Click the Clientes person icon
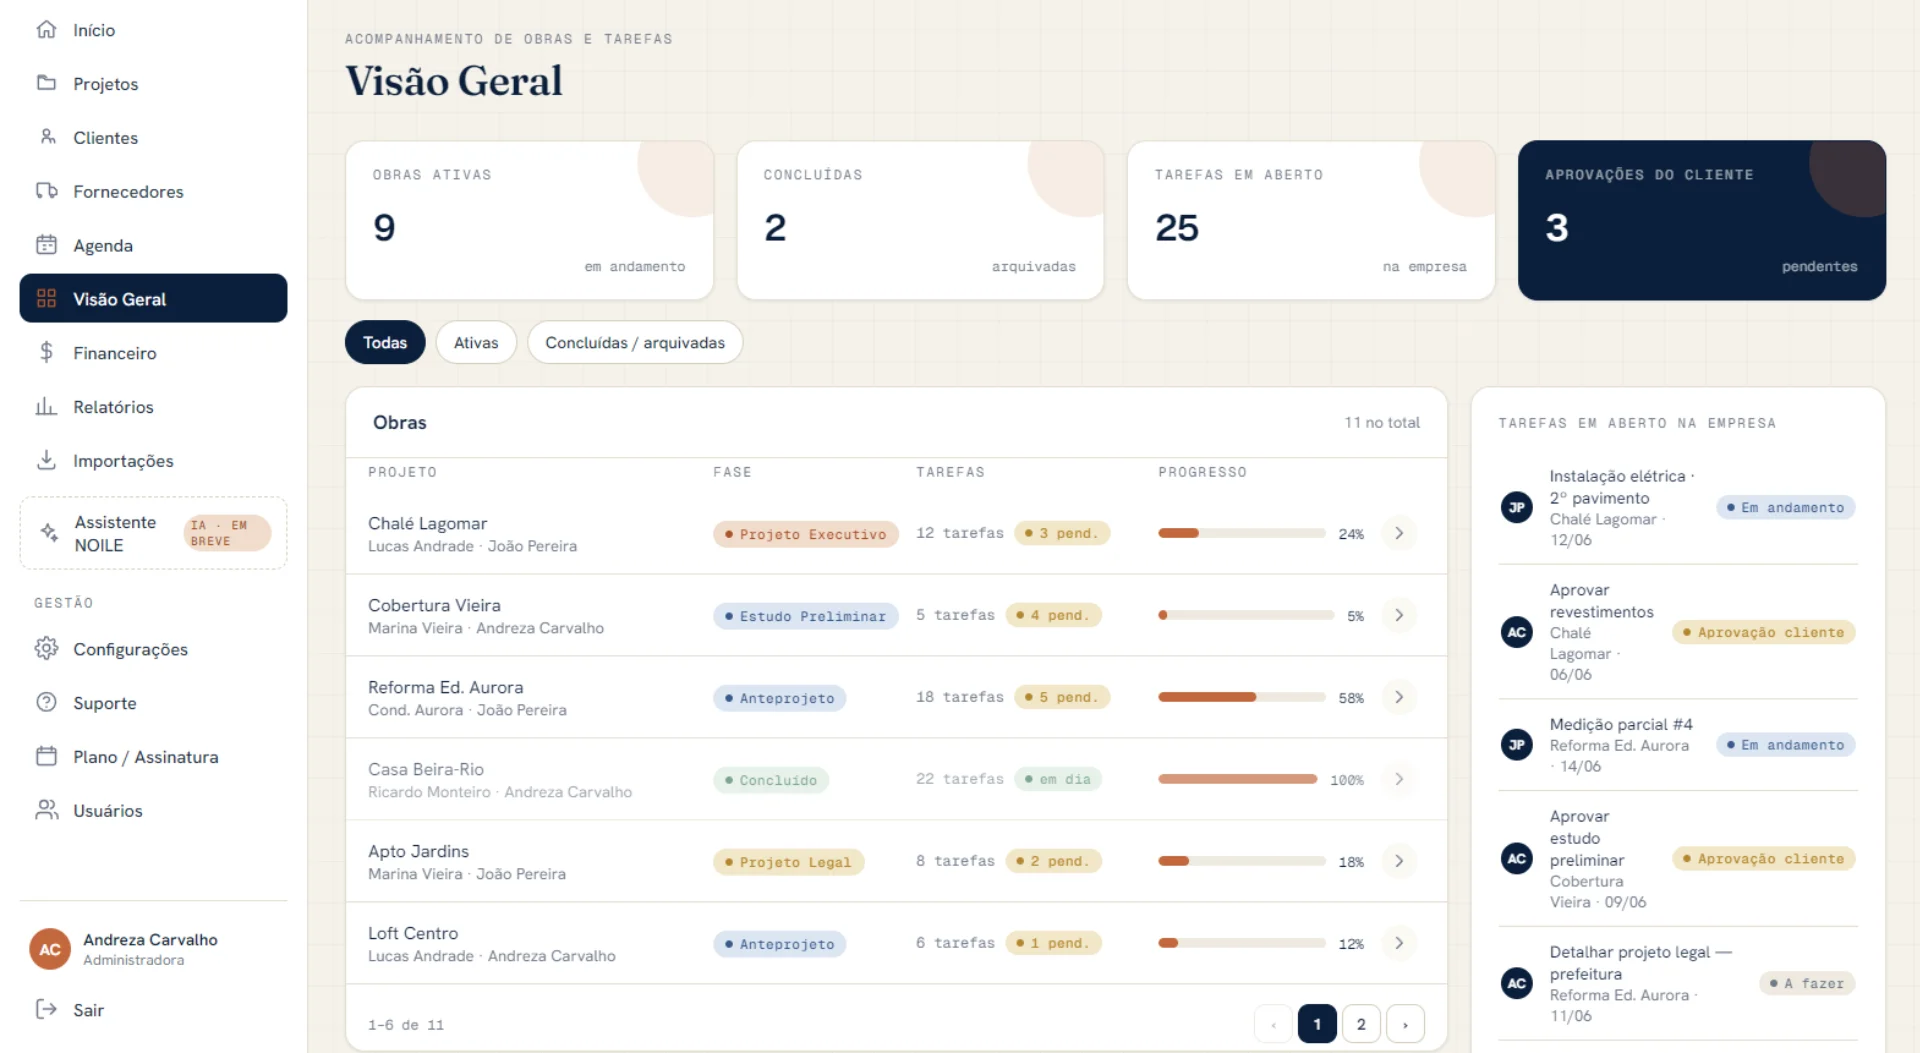Screen dimensions: 1920x1053 (46, 137)
